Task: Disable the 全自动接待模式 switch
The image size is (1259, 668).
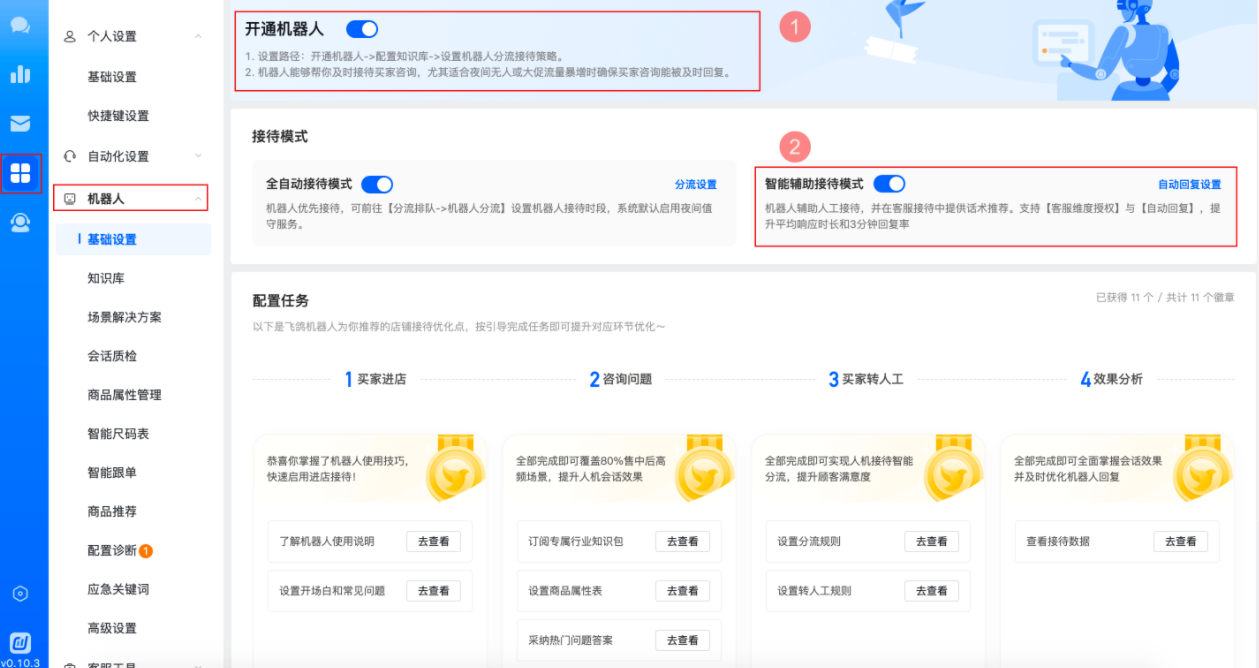Action: [377, 185]
